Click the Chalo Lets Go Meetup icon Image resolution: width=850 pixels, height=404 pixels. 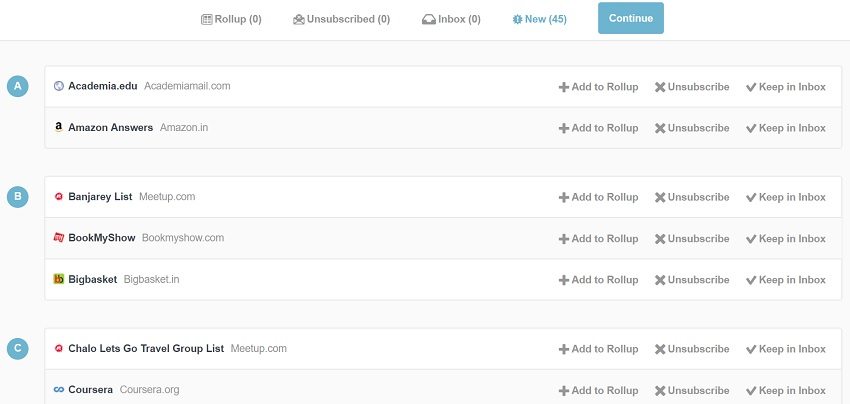(59, 349)
